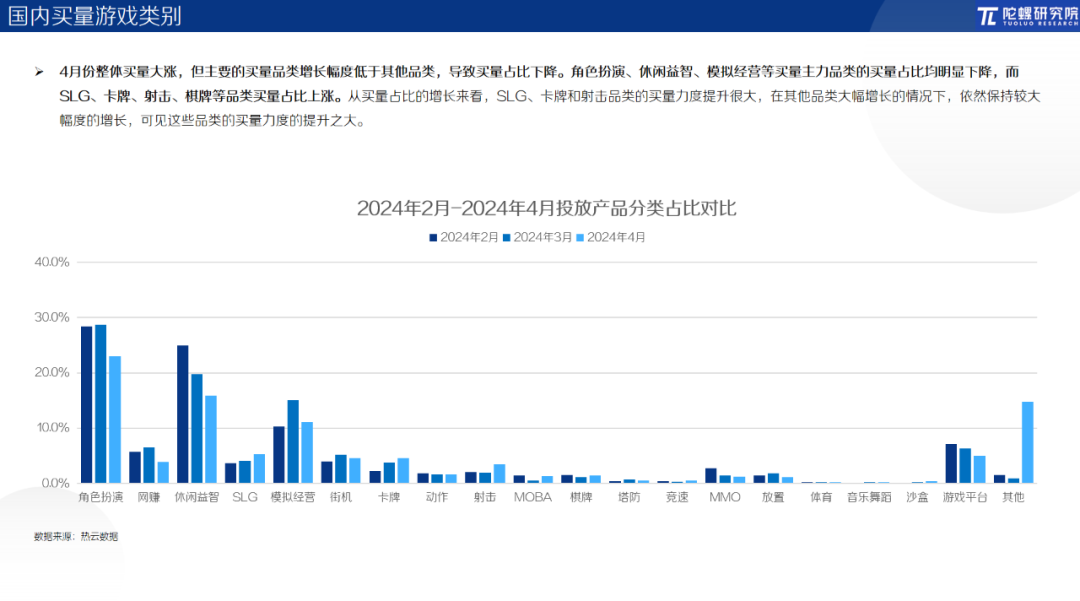Click the 体育 category label

pos(821,497)
